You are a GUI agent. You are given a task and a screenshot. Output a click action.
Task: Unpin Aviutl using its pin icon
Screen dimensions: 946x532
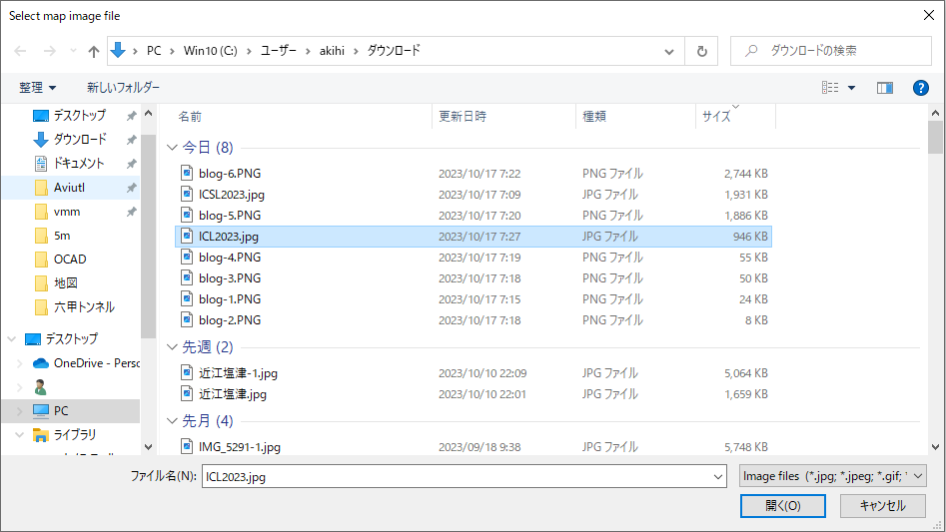click(x=131, y=188)
